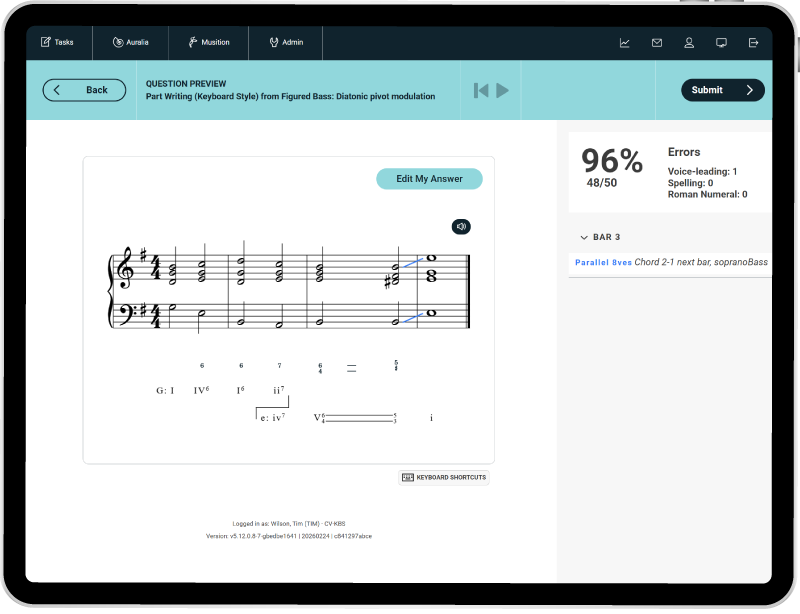Click the treble clef on the staff
The width and height of the screenshot is (800, 614).
125,270
